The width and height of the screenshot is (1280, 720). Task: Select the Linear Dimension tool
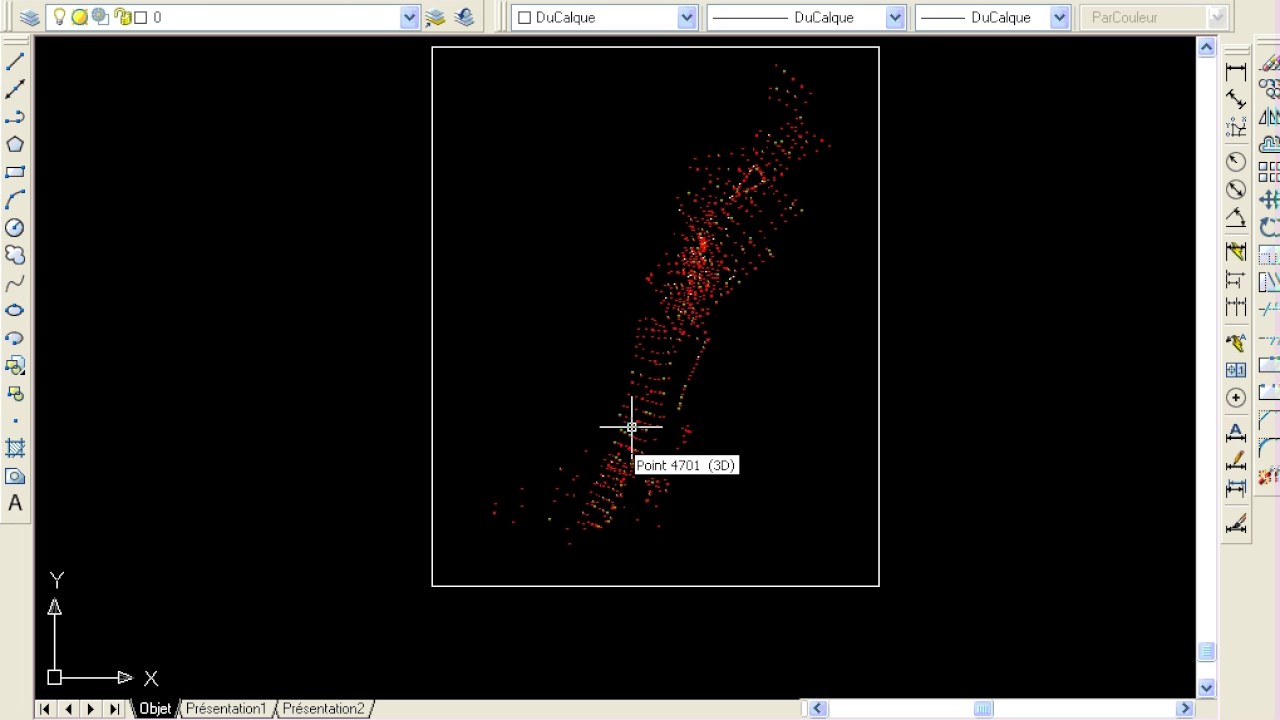pyautogui.click(x=1236, y=71)
